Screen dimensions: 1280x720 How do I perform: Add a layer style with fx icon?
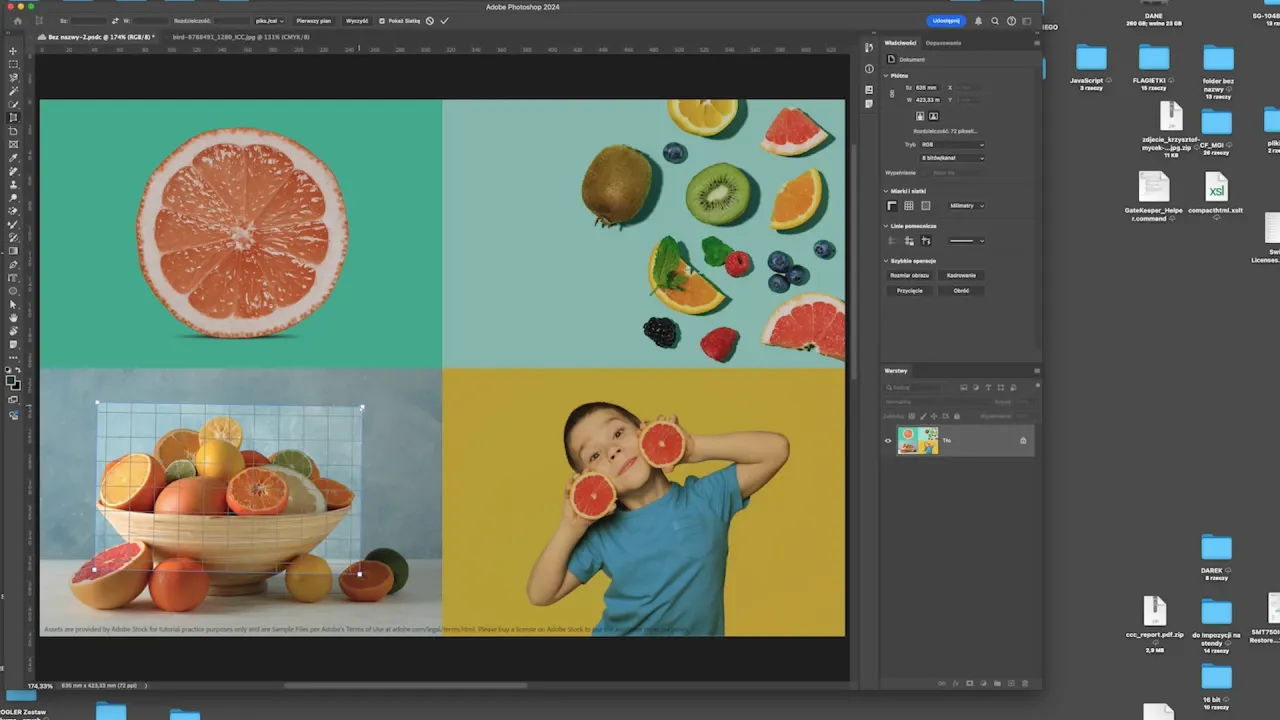(x=955, y=683)
